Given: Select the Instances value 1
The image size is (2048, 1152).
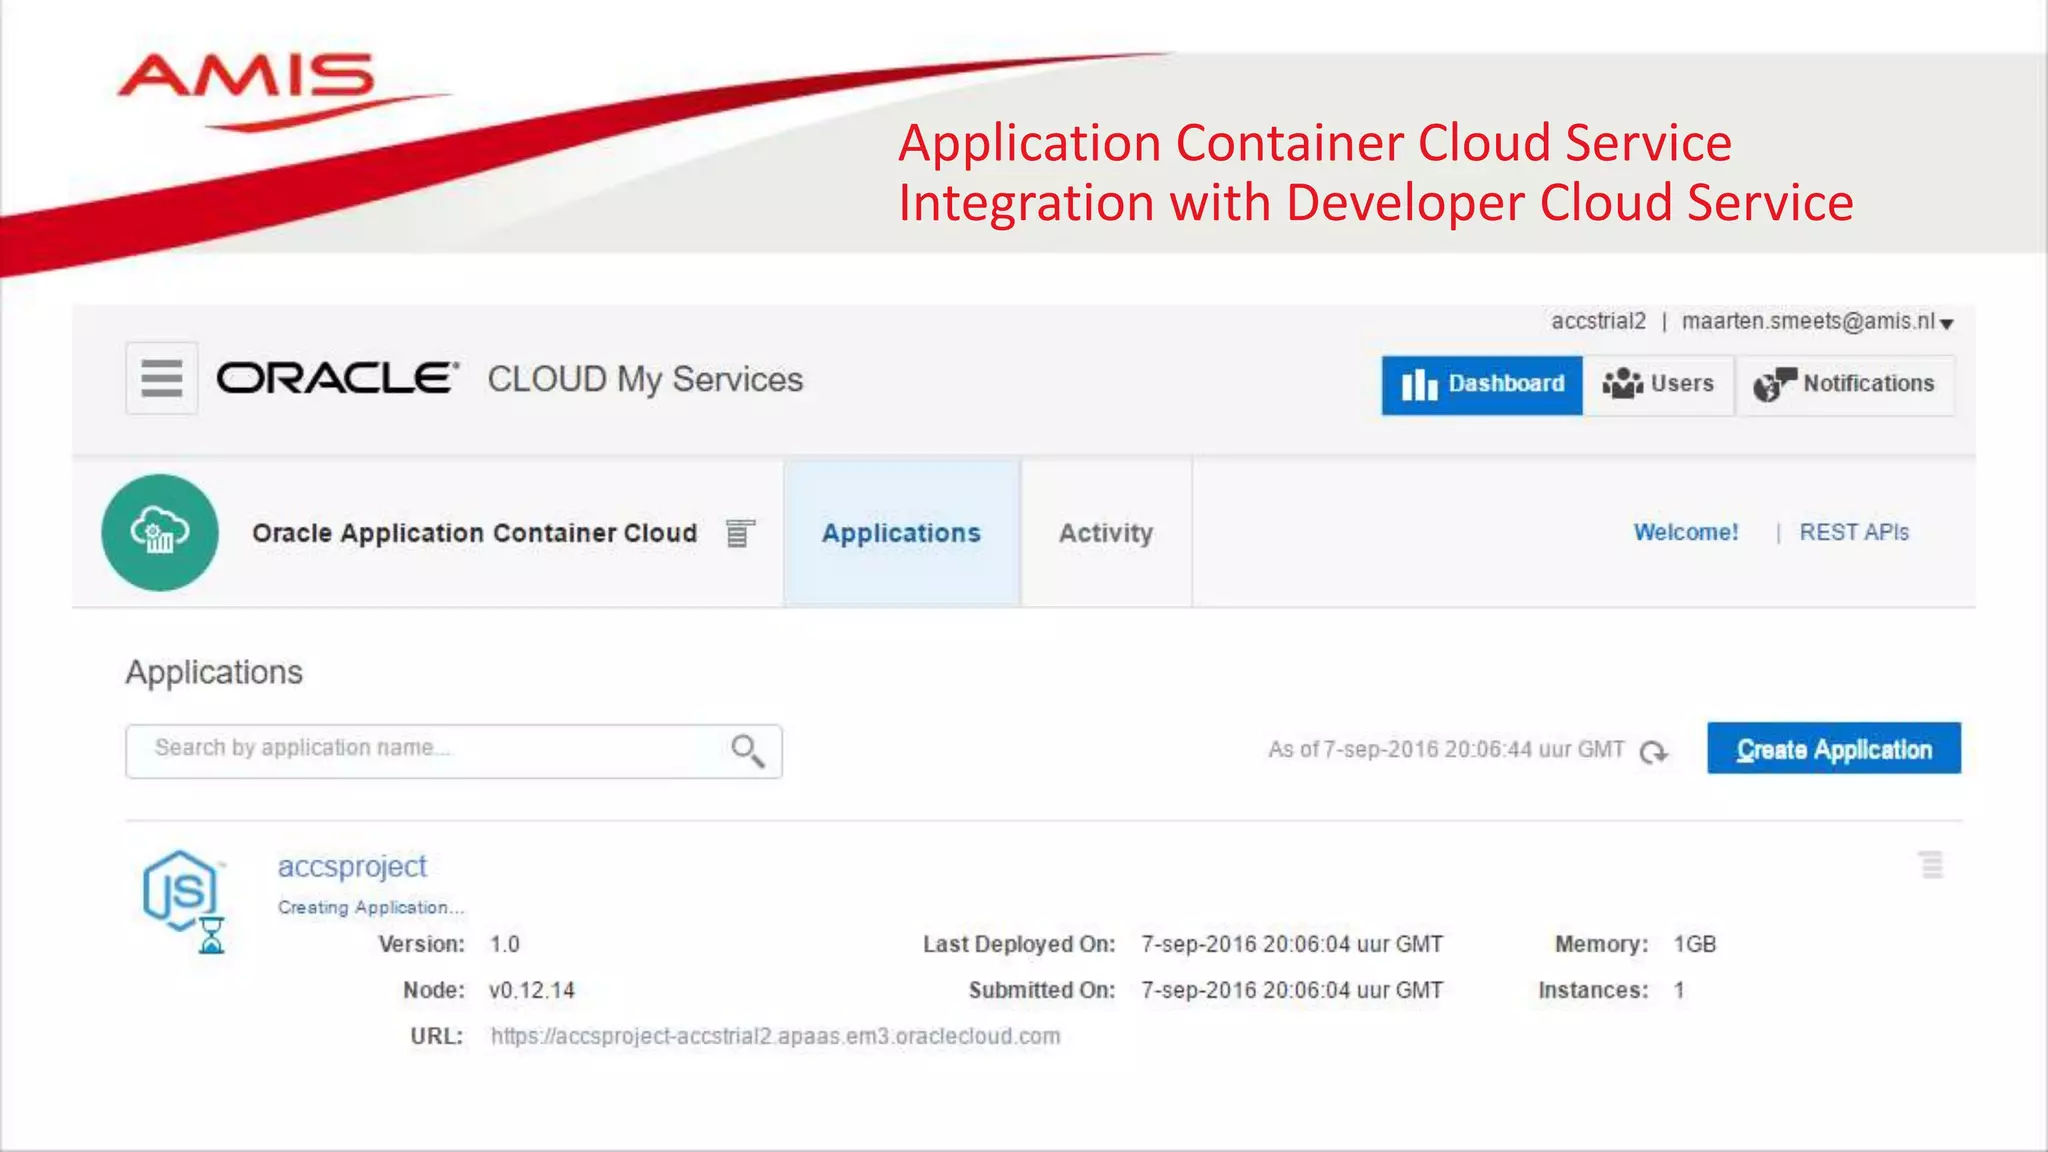Looking at the screenshot, I should (x=1679, y=990).
